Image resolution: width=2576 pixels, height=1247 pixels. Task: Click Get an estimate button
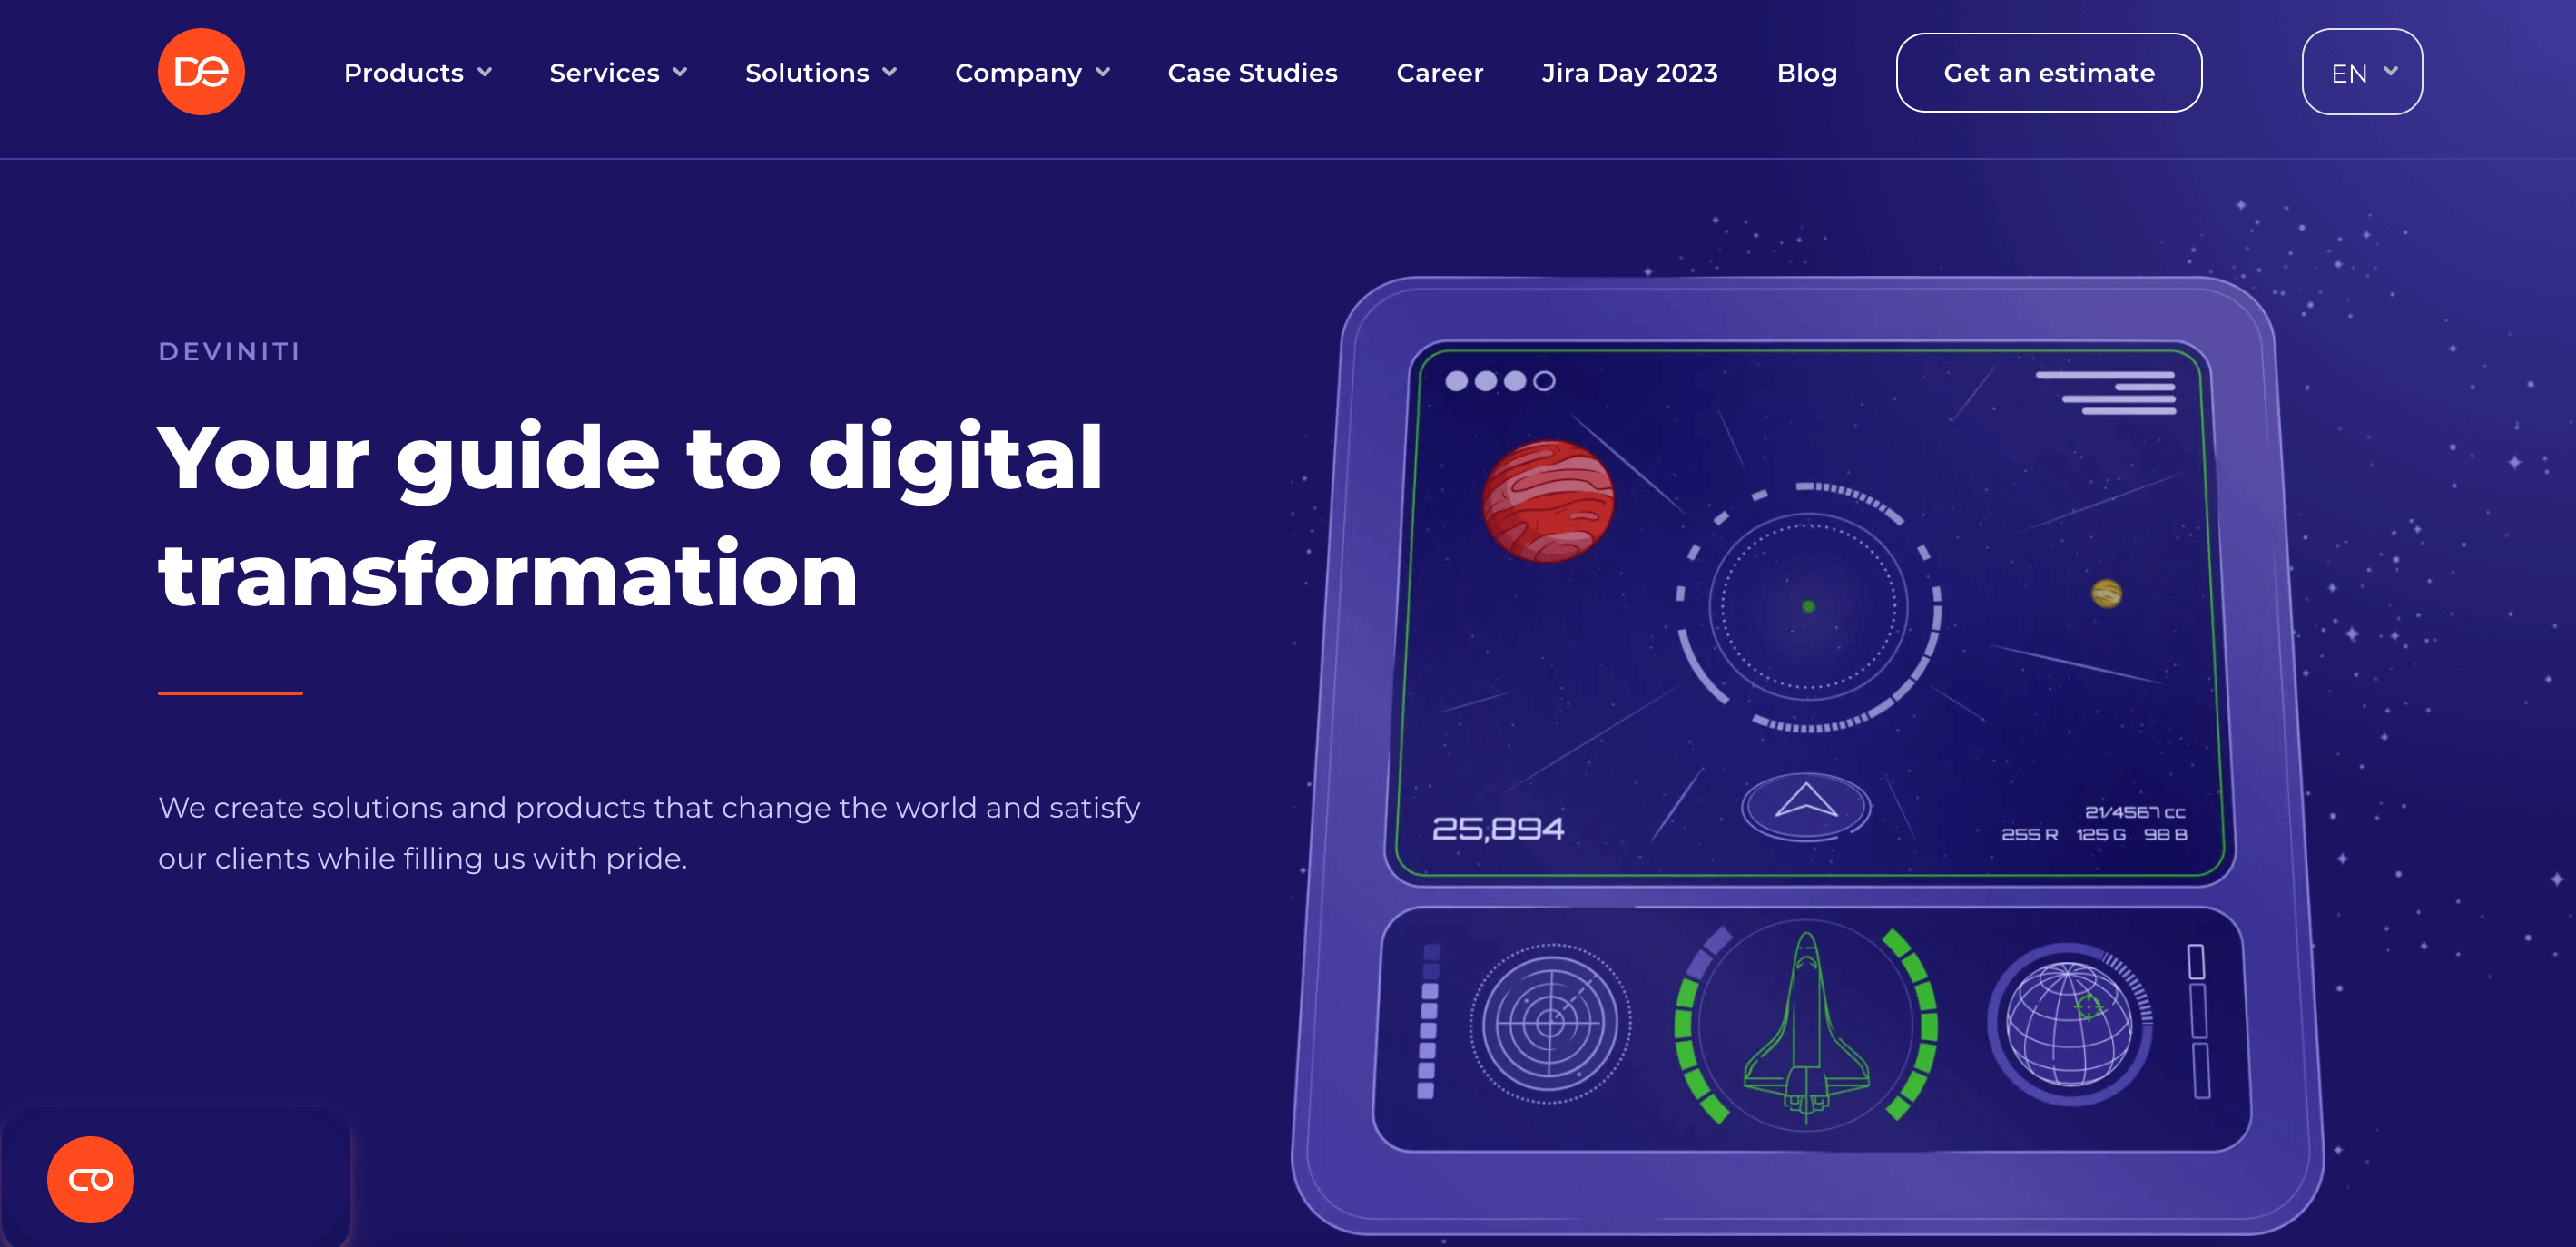tap(2049, 73)
